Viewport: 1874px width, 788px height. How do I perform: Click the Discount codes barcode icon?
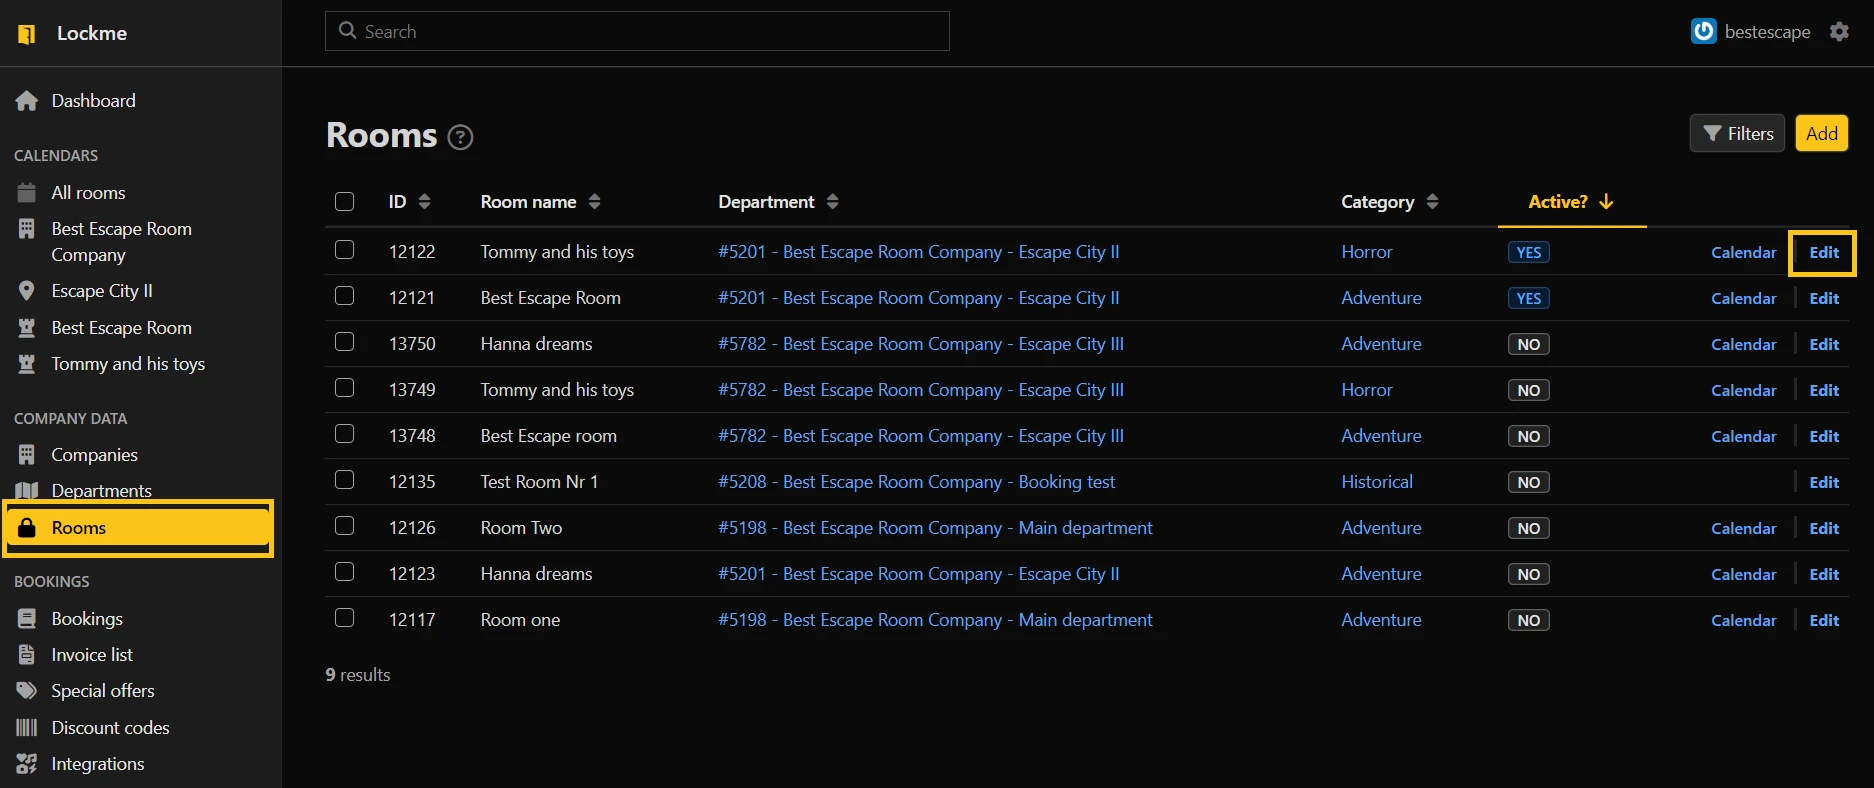[x=27, y=728]
